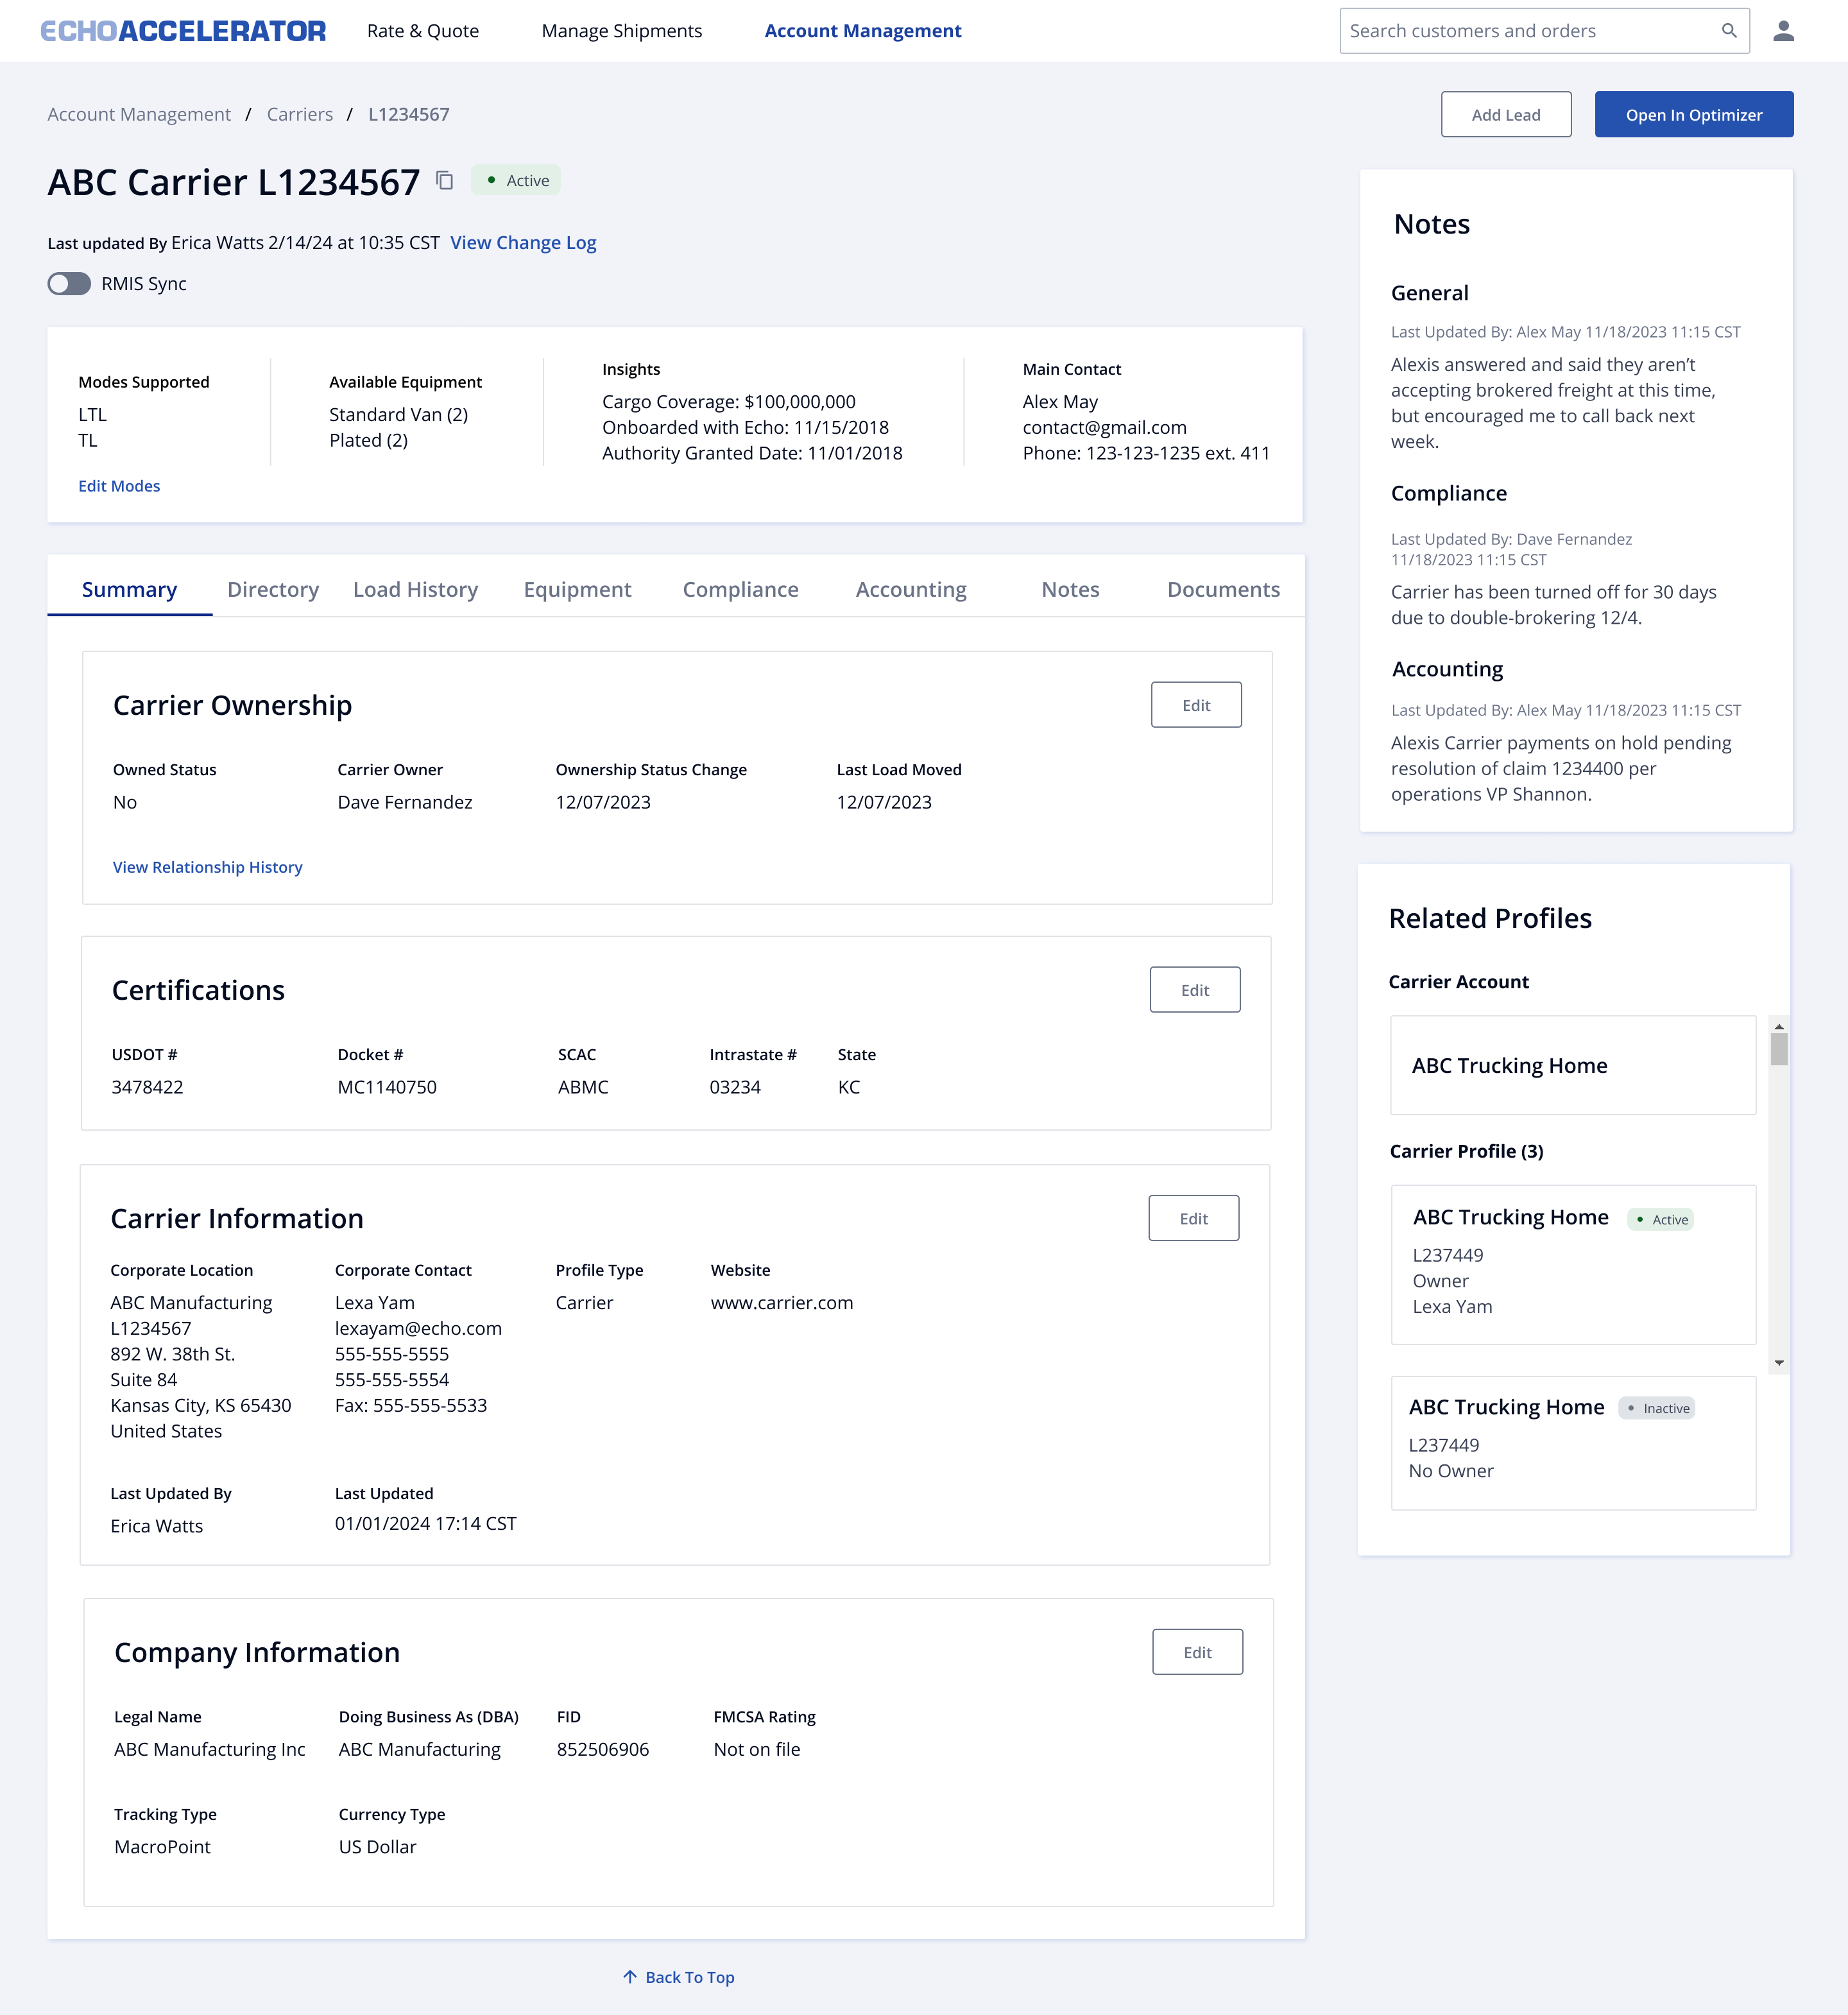Click the search magnifier icon
The image size is (1848, 2015).
pos(1729,30)
